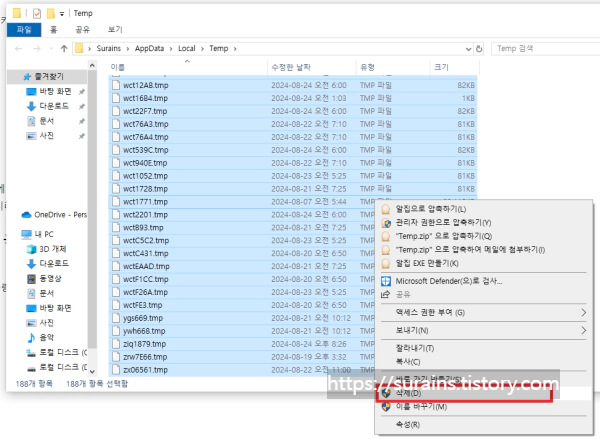Image resolution: width=600 pixels, height=439 pixels.
Task: Open OneDrive - Personal in sidebar
Action: pyautogui.click(x=54, y=215)
